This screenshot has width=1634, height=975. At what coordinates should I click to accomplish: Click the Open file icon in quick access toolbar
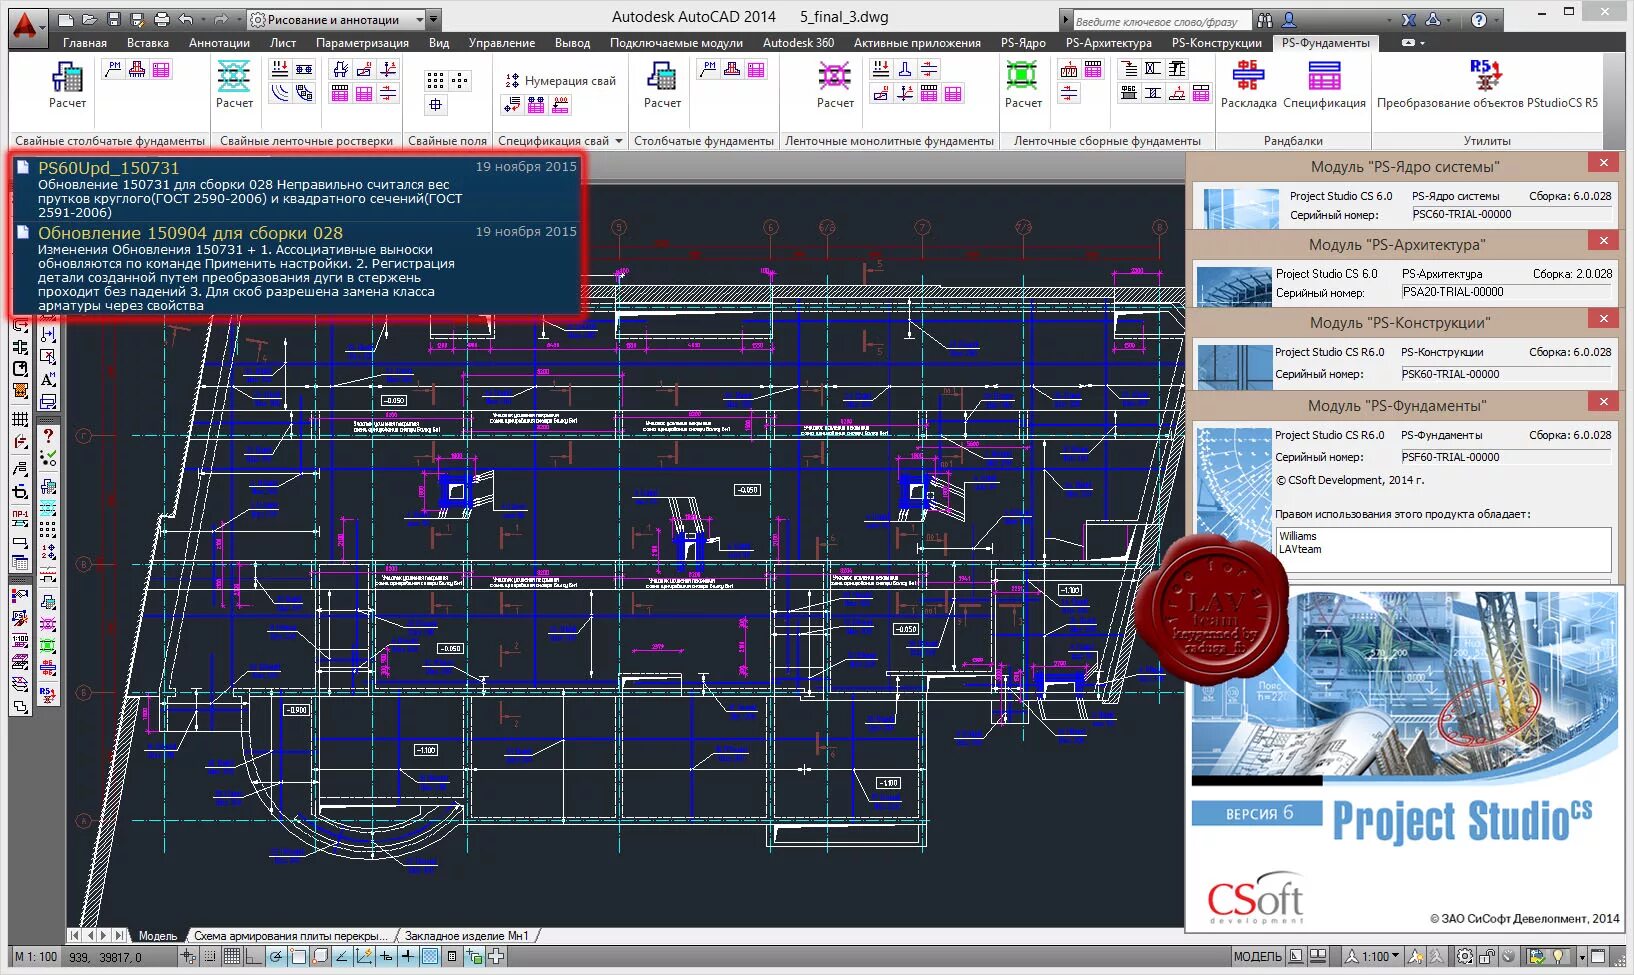(x=89, y=19)
